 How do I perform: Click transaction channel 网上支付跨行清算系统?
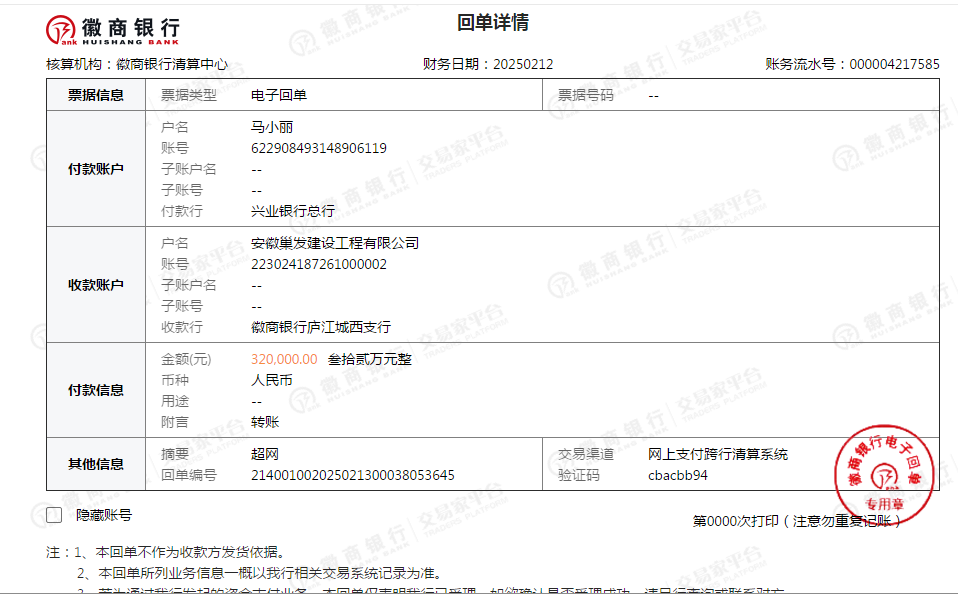(717, 454)
